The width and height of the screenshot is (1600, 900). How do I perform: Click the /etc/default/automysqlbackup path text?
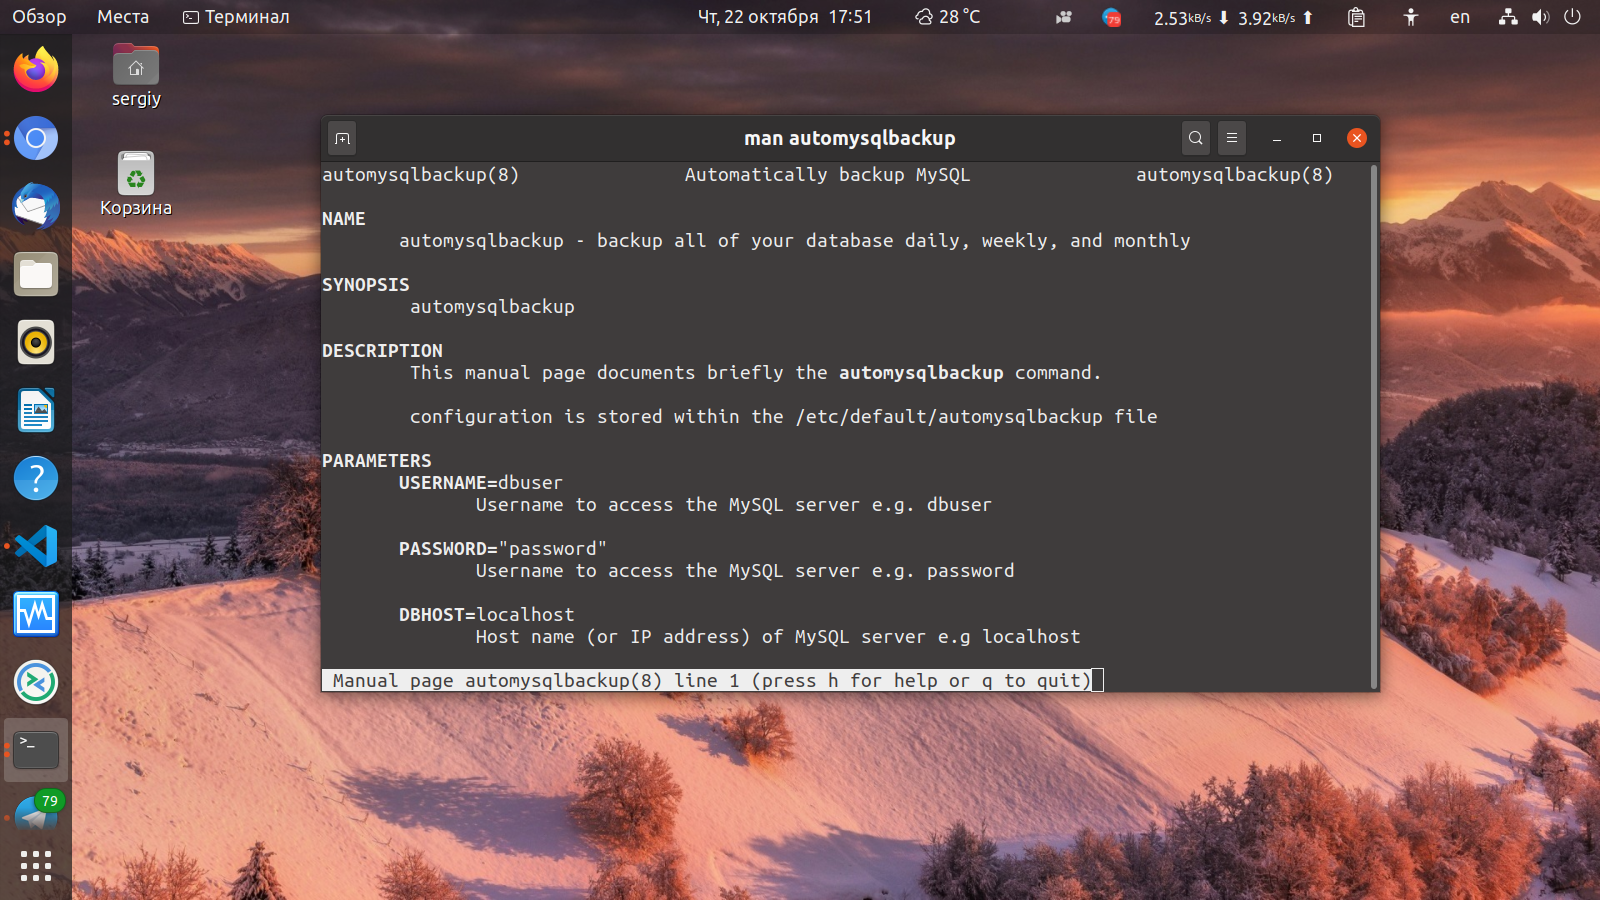[949, 417]
